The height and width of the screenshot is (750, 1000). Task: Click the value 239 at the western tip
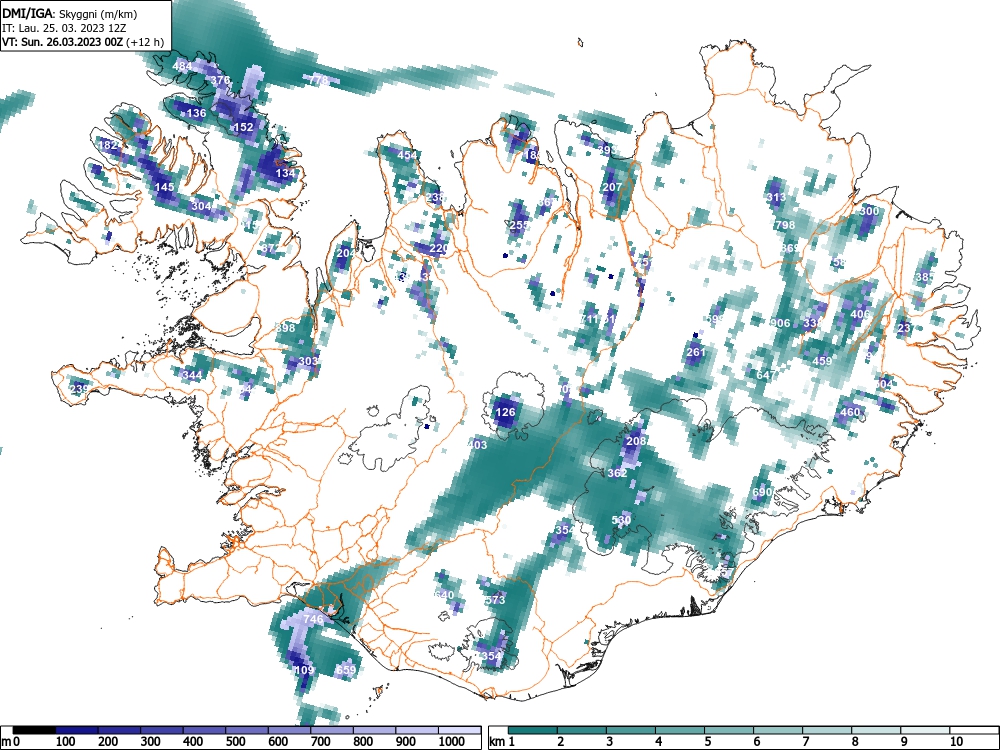[80, 388]
